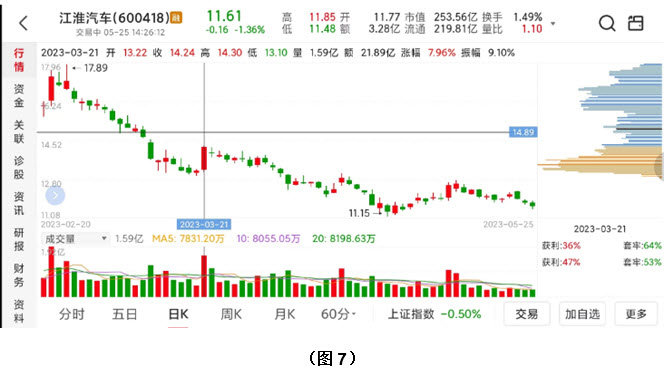Click the 交易 button
667x383 pixels.
(527, 314)
